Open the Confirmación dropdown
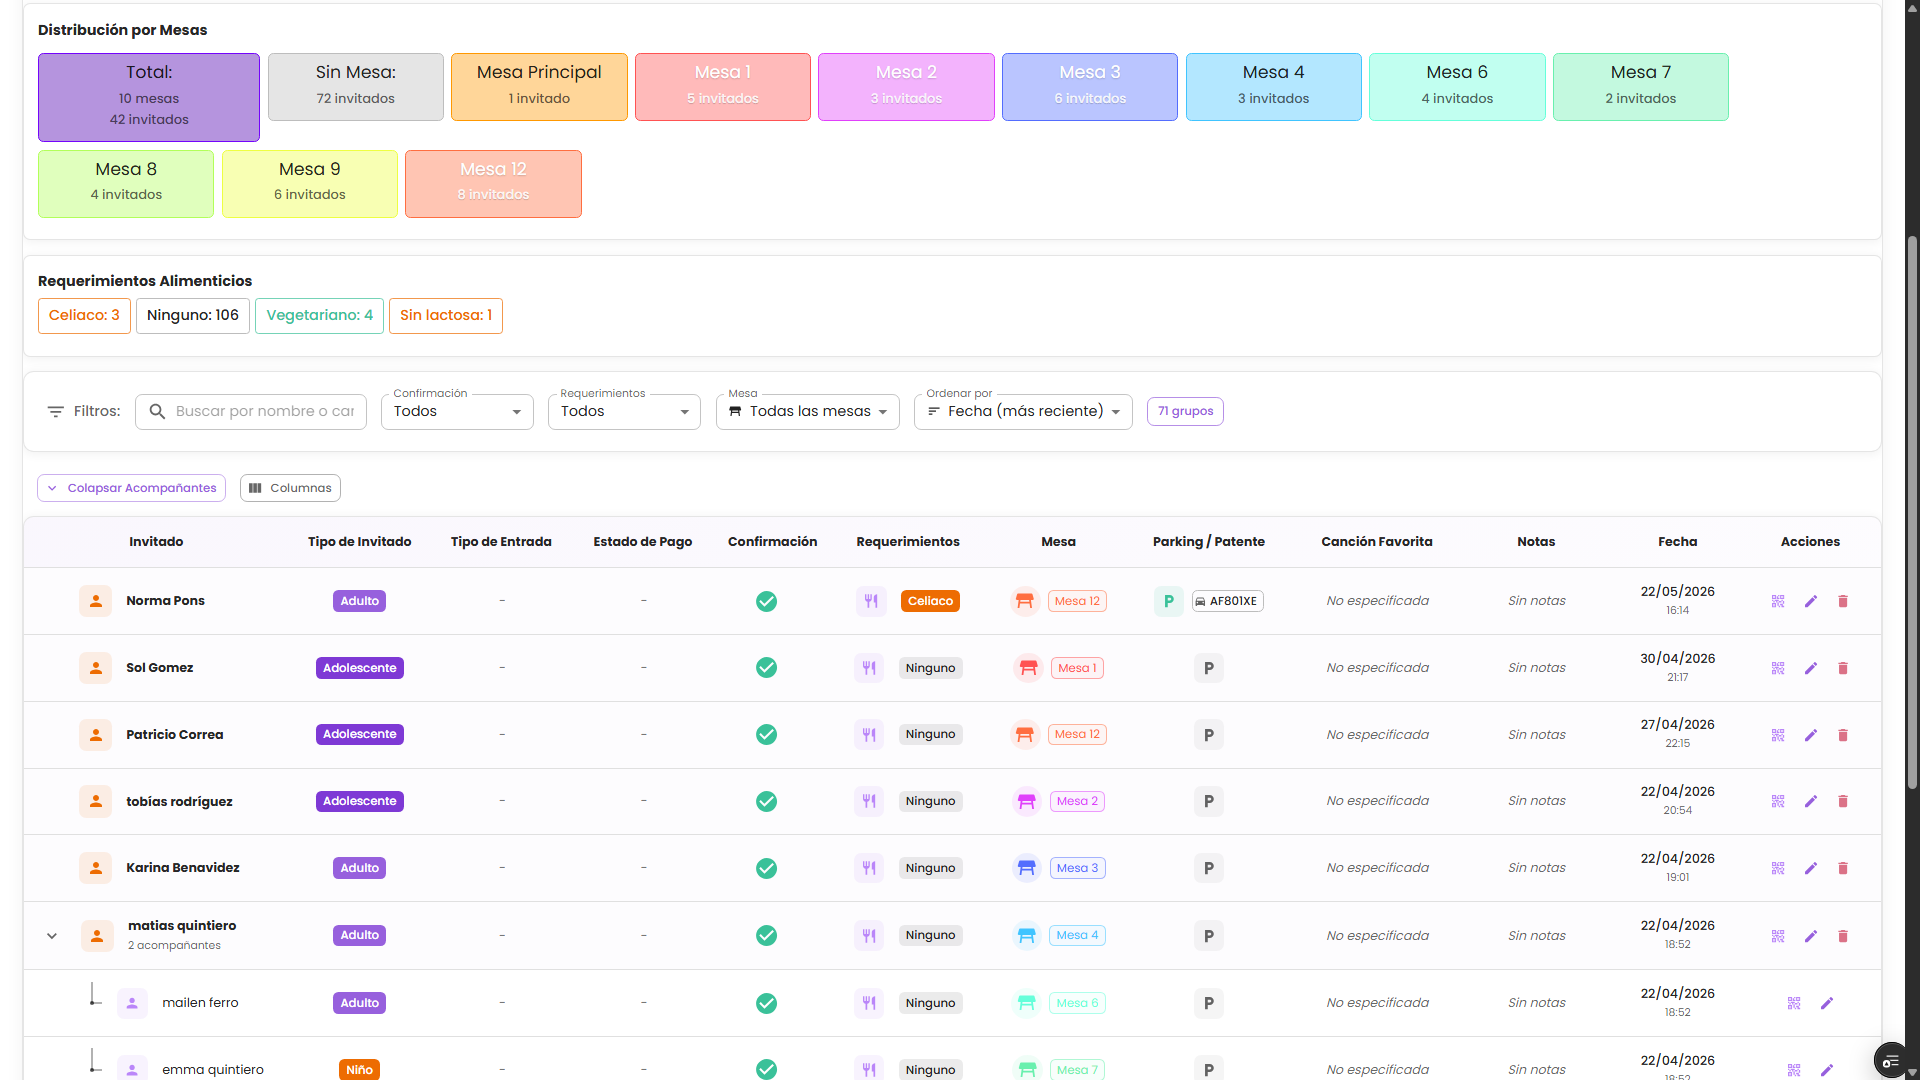The image size is (1920, 1080). 457,411
